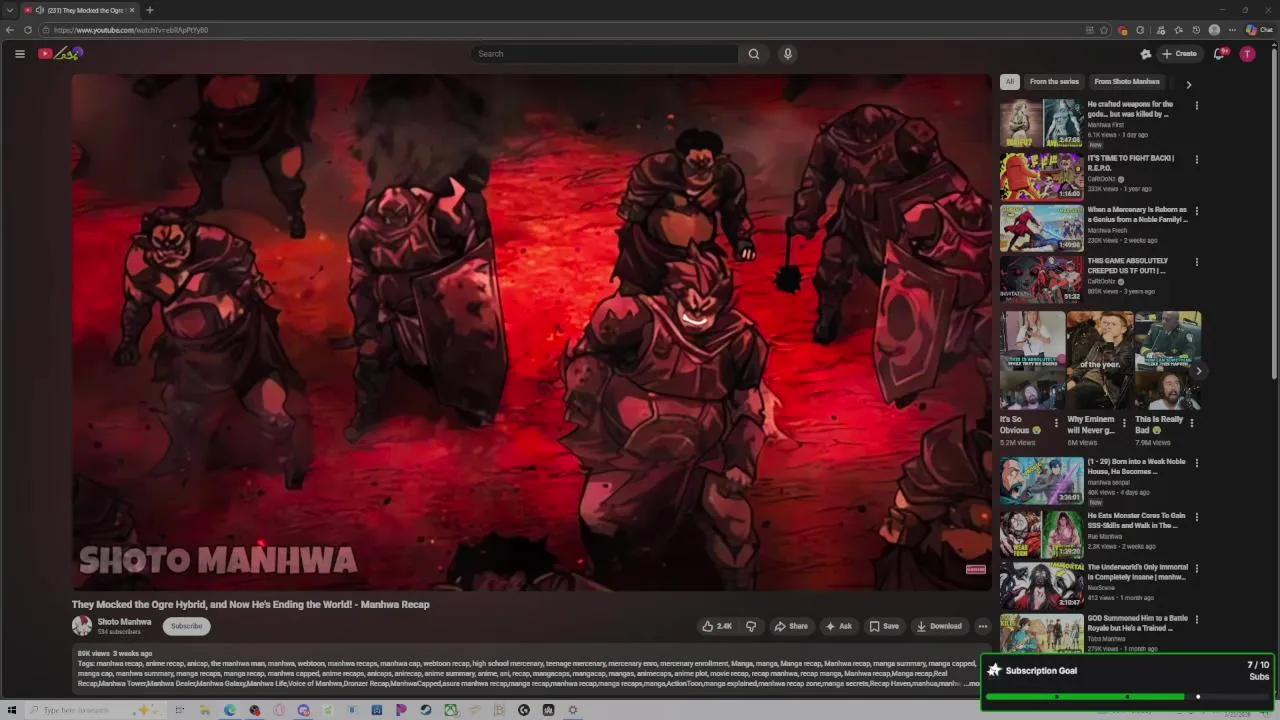Add the page to browser favorites
This screenshot has width=1280, height=720.
[1104, 30]
